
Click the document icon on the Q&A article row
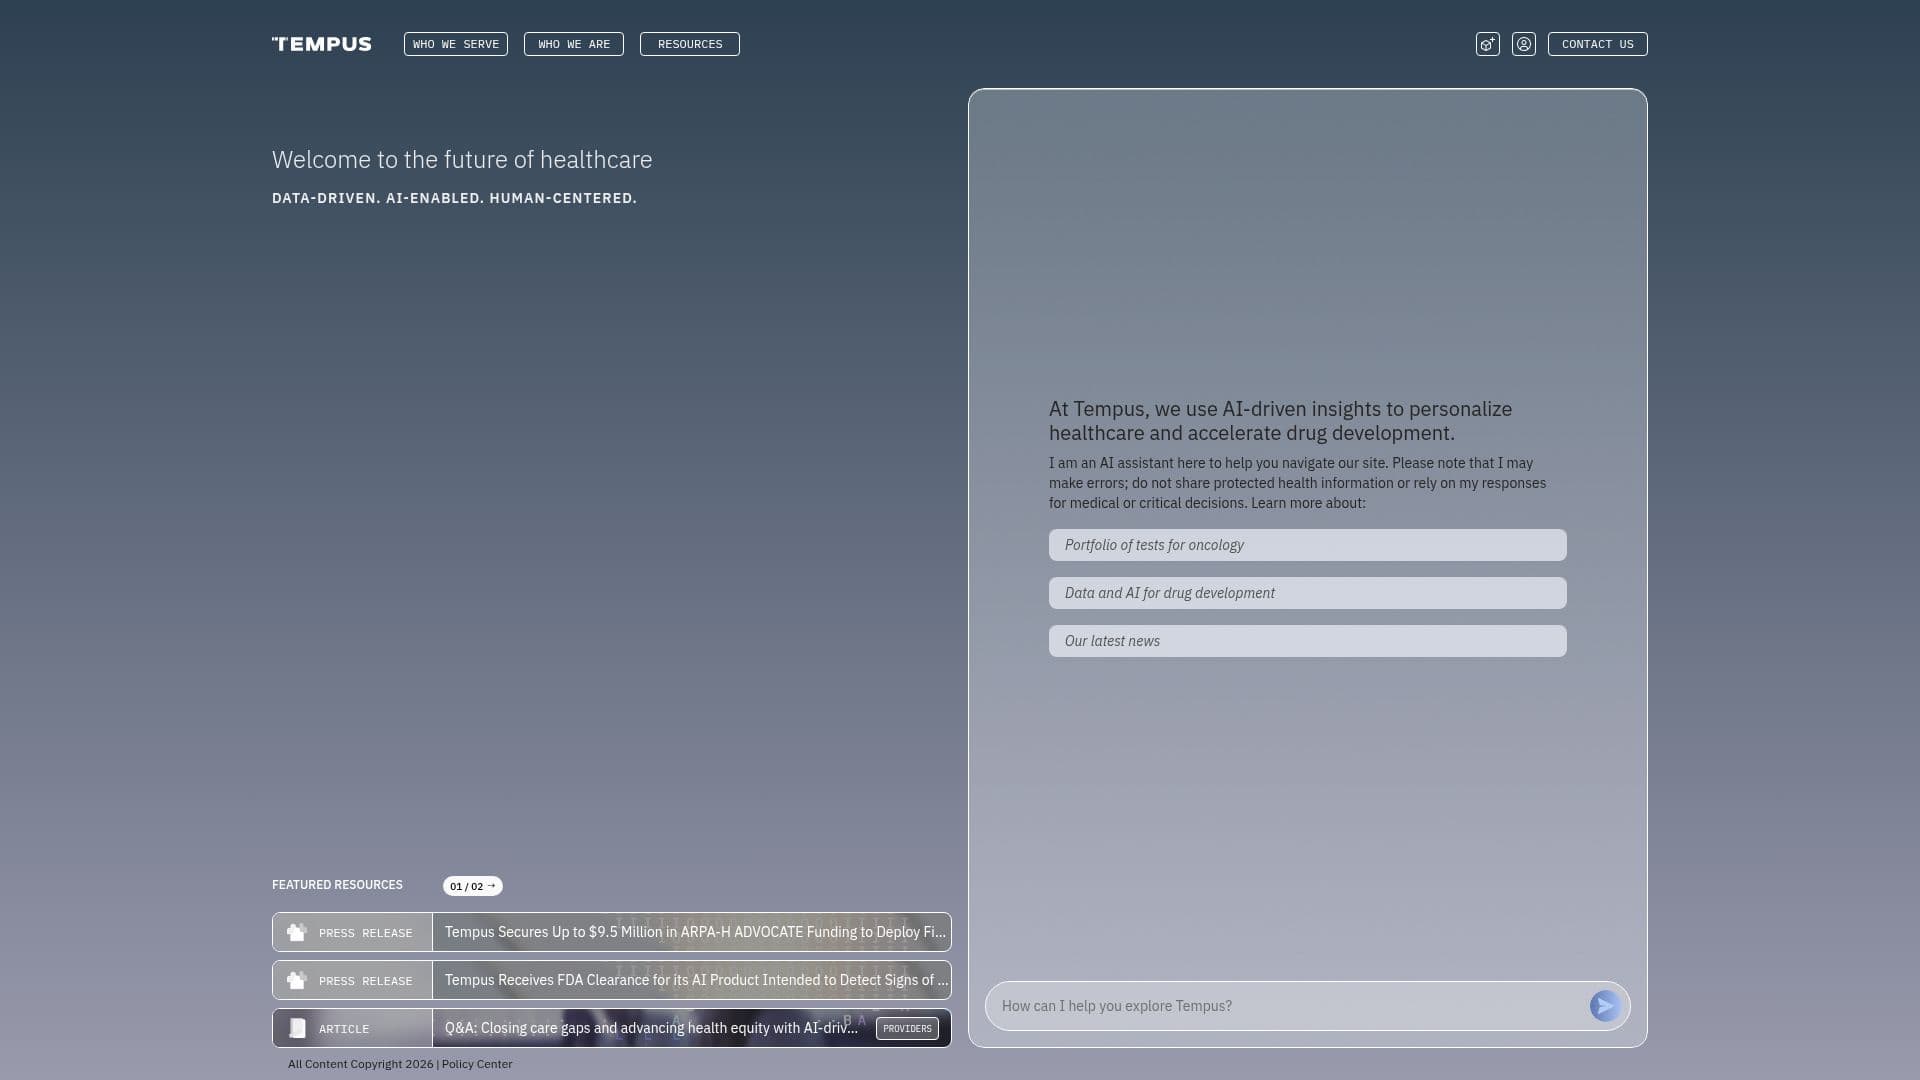click(297, 1028)
